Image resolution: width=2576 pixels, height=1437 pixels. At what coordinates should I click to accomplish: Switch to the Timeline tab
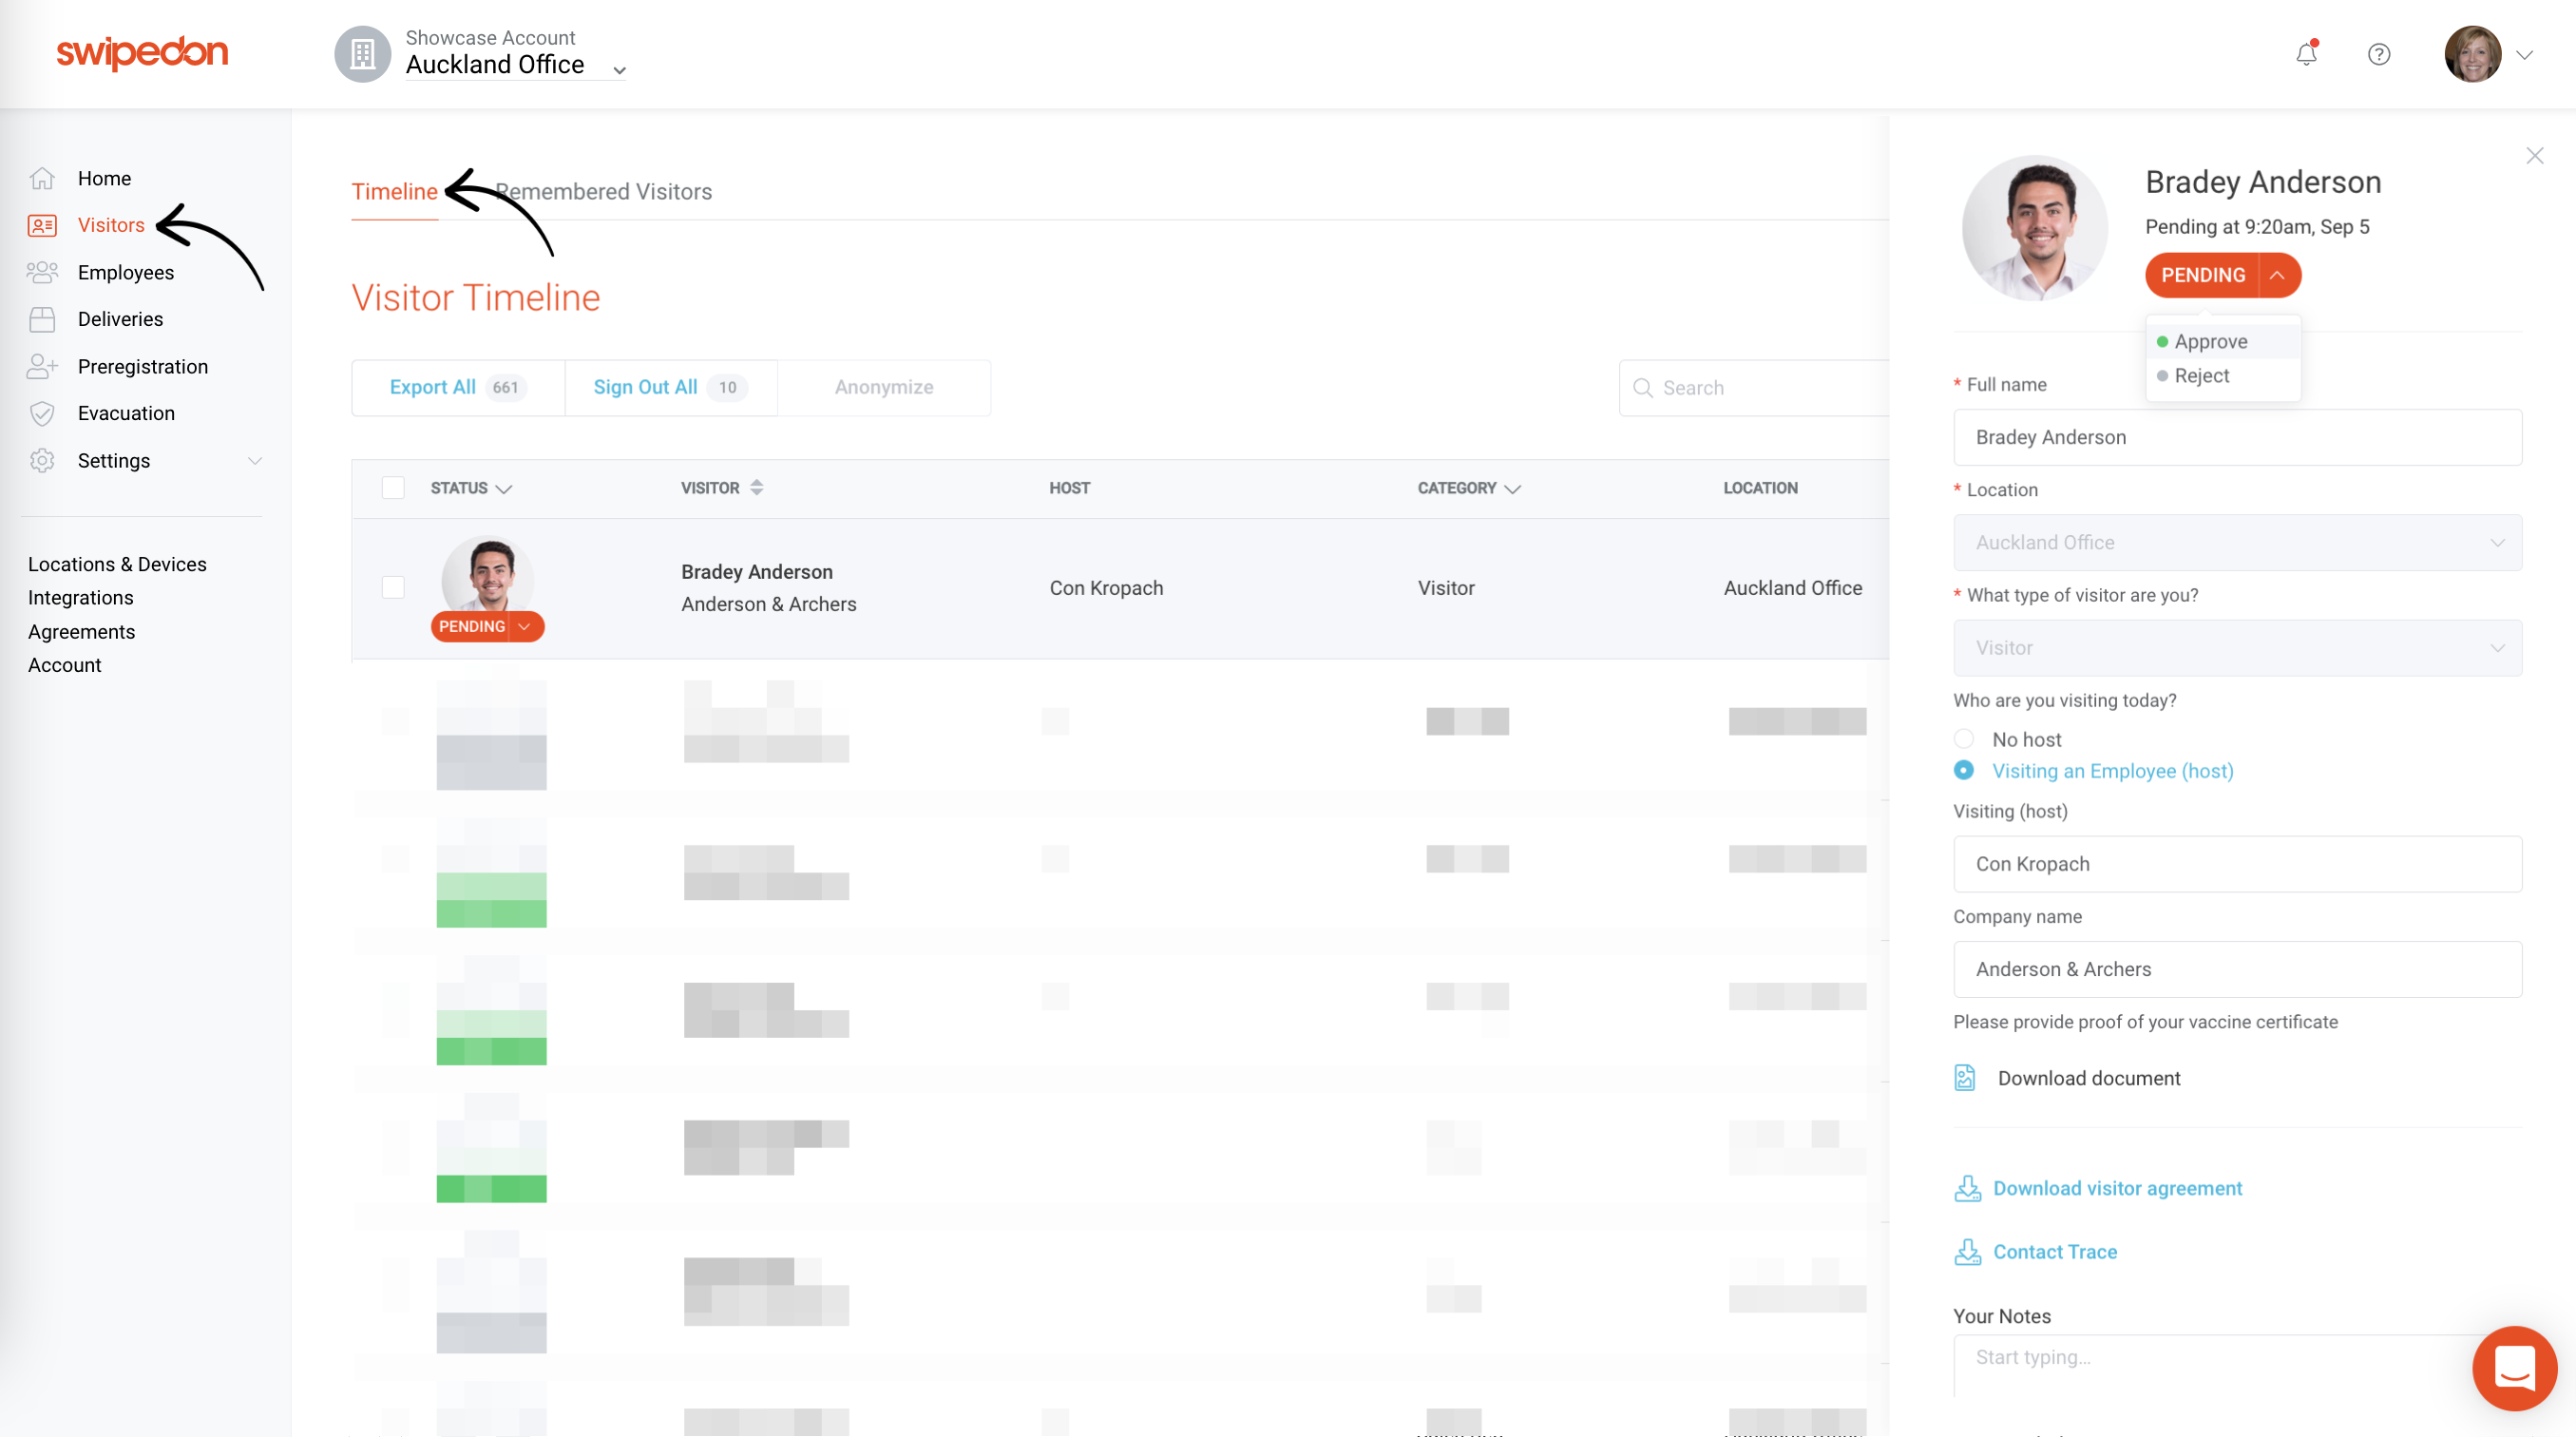(394, 191)
